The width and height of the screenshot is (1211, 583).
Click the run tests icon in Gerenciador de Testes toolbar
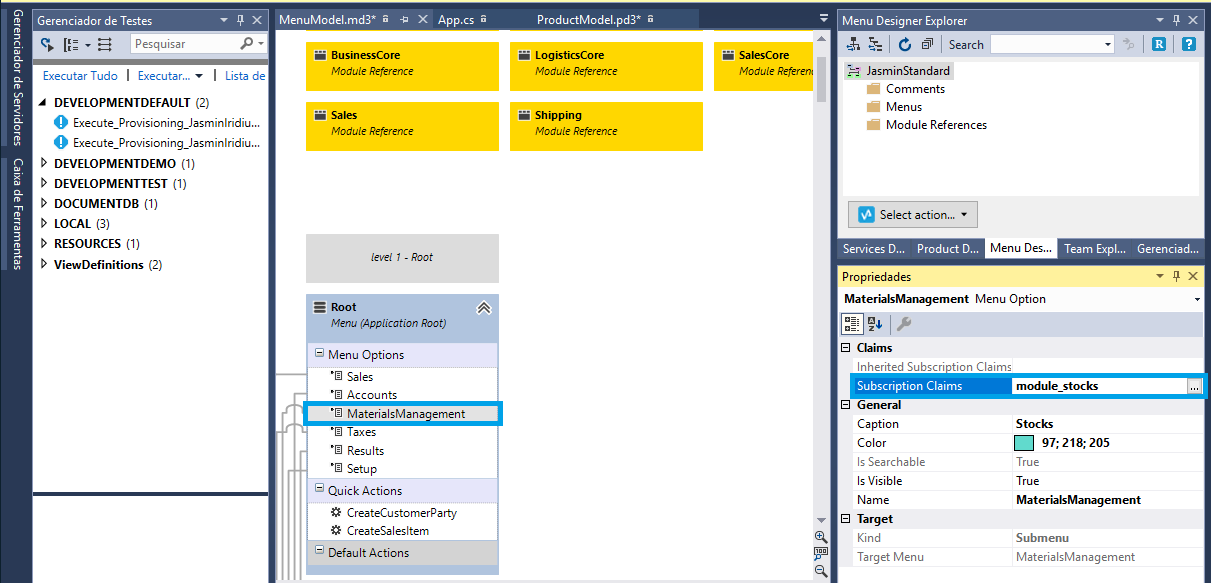(47, 44)
